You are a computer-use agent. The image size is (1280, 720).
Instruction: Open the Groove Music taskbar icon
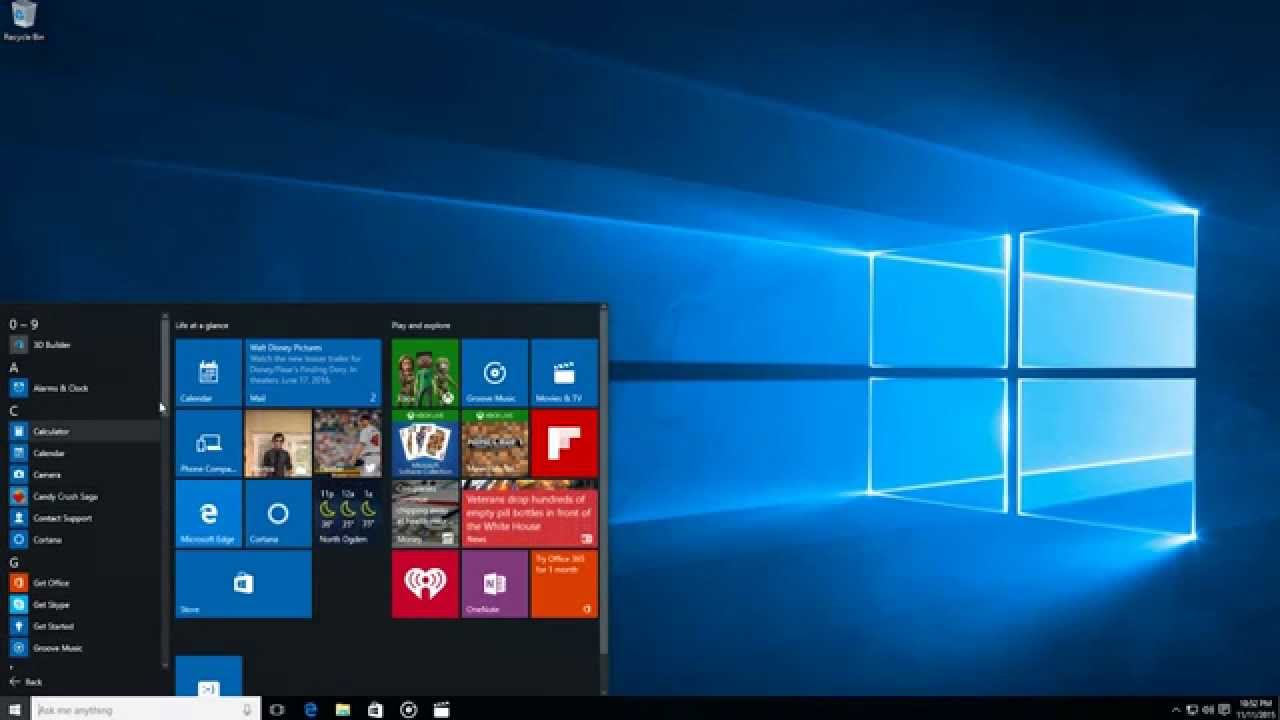coord(408,710)
